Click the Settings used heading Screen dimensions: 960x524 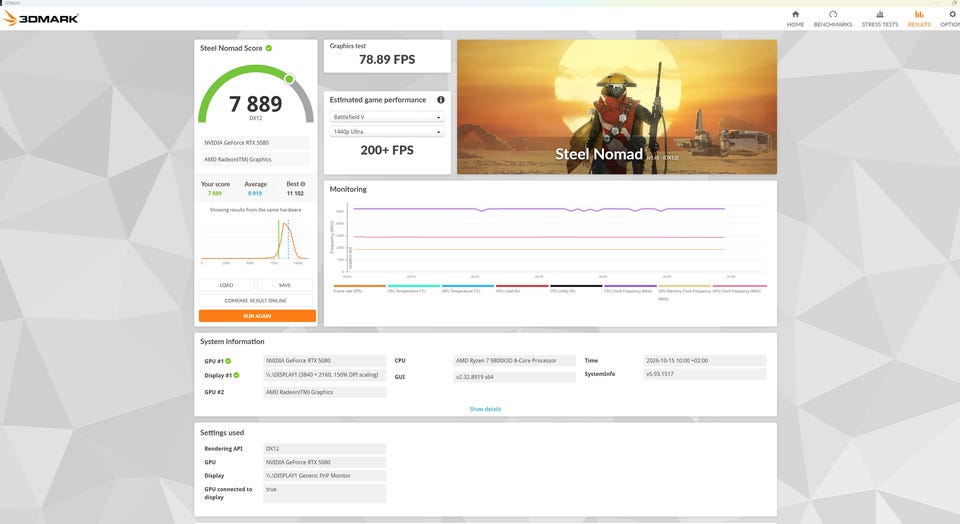222,433
